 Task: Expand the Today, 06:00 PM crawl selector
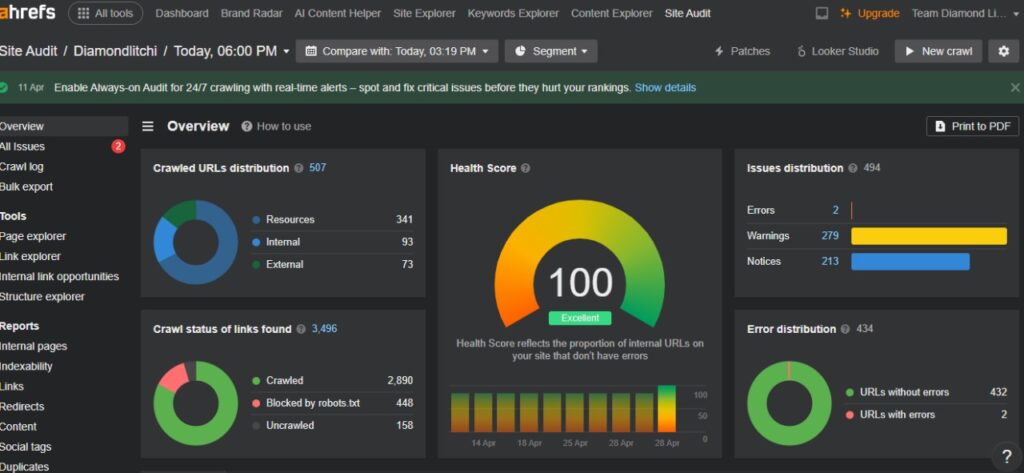point(232,51)
